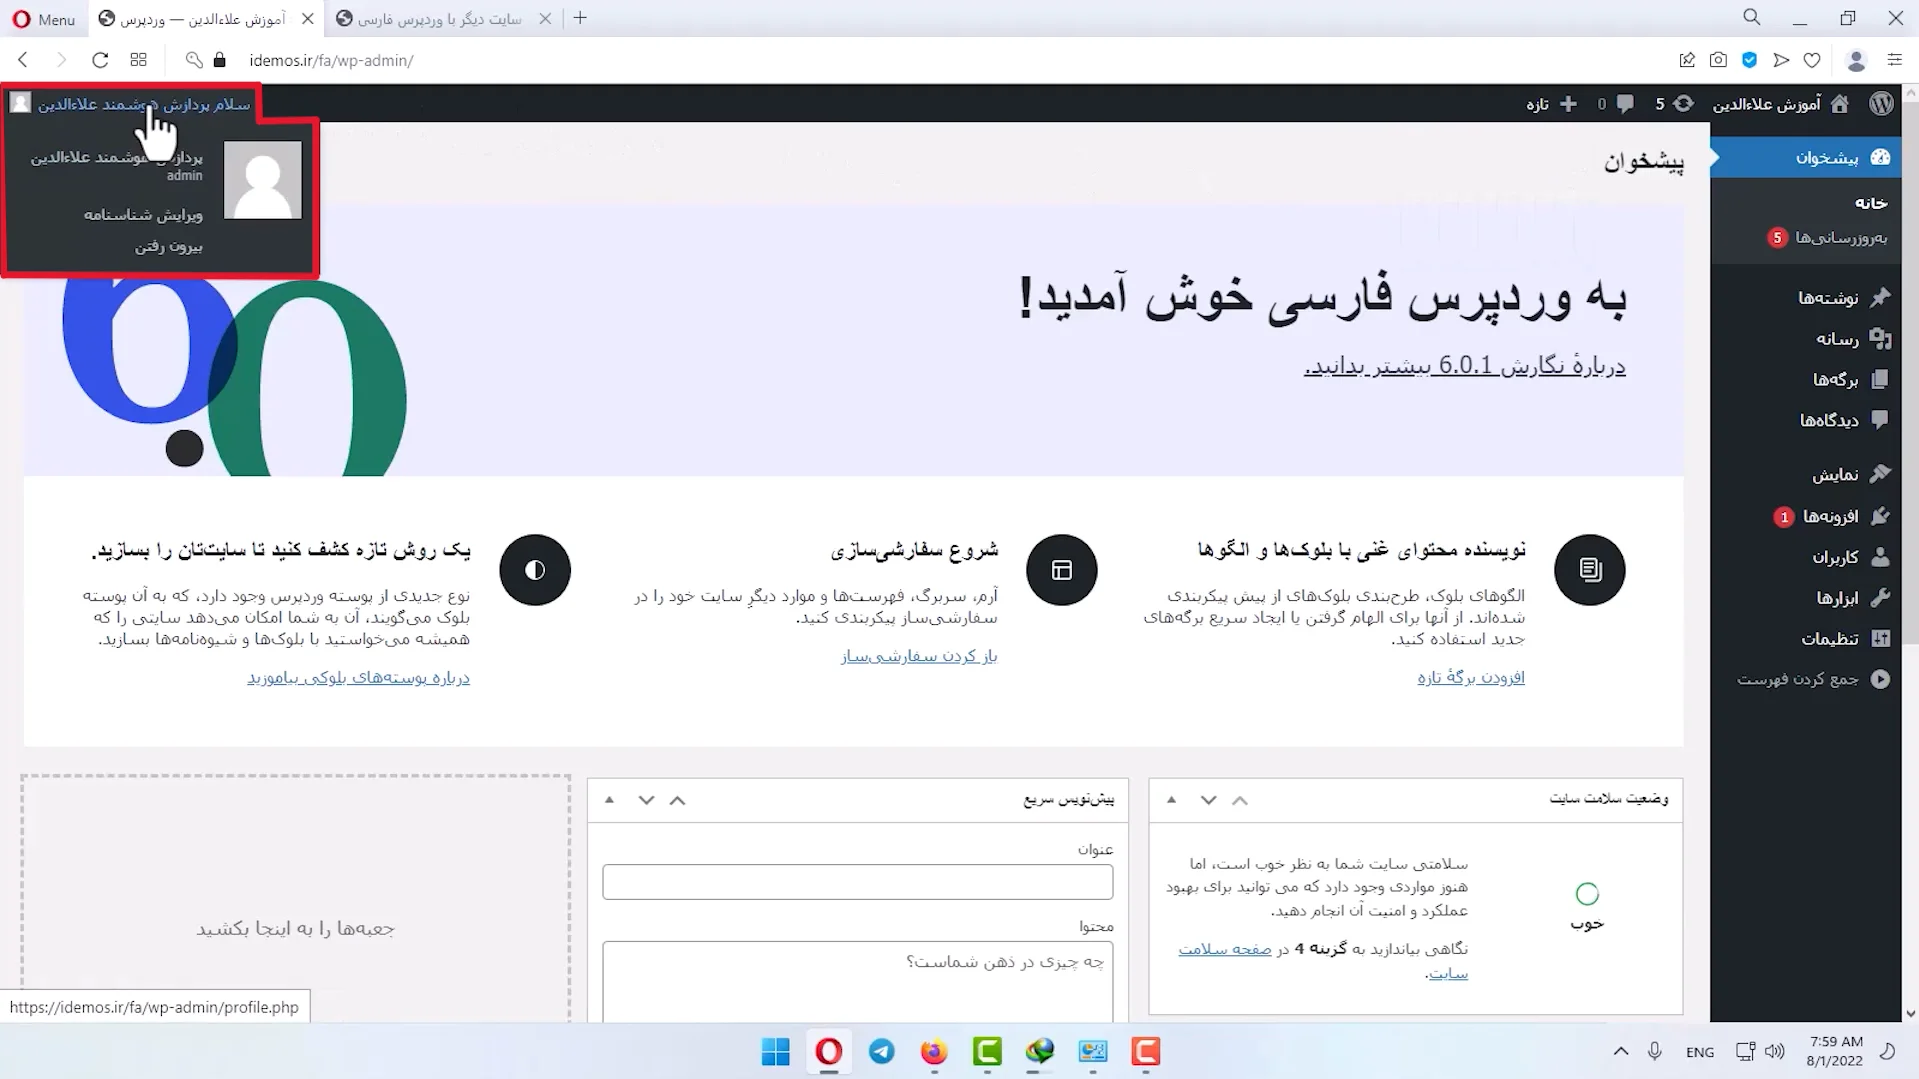Viewport: 1919px width, 1079px height.
Task: Click the user avatar thumbnail in dropdown
Action: (263, 180)
